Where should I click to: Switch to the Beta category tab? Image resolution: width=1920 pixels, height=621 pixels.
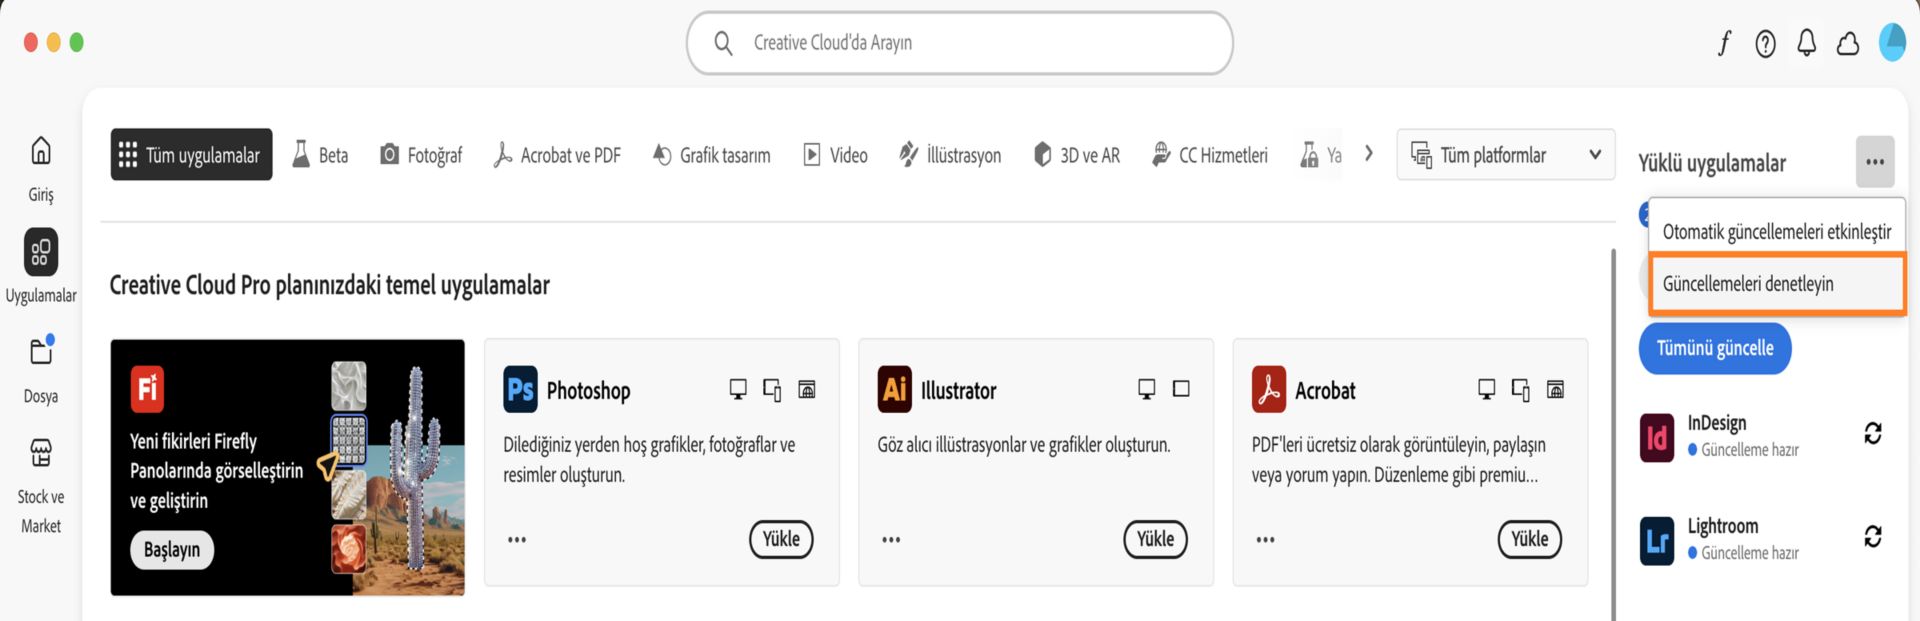(x=320, y=154)
